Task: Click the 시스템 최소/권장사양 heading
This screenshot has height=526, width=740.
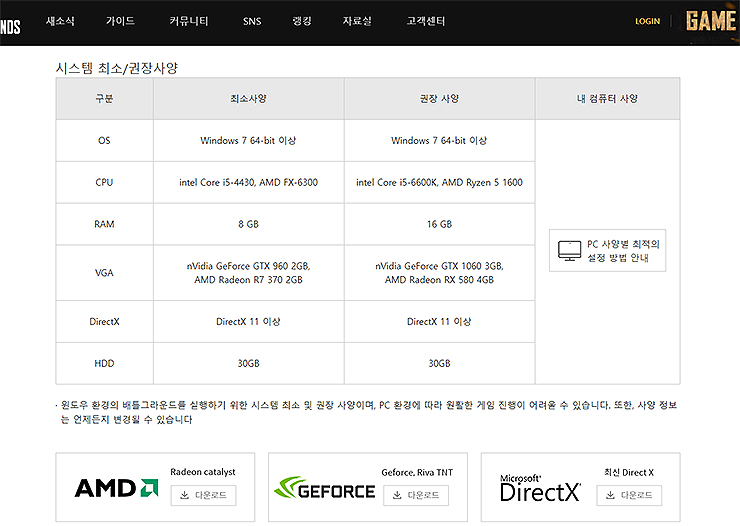Action: pyautogui.click(x=117, y=68)
